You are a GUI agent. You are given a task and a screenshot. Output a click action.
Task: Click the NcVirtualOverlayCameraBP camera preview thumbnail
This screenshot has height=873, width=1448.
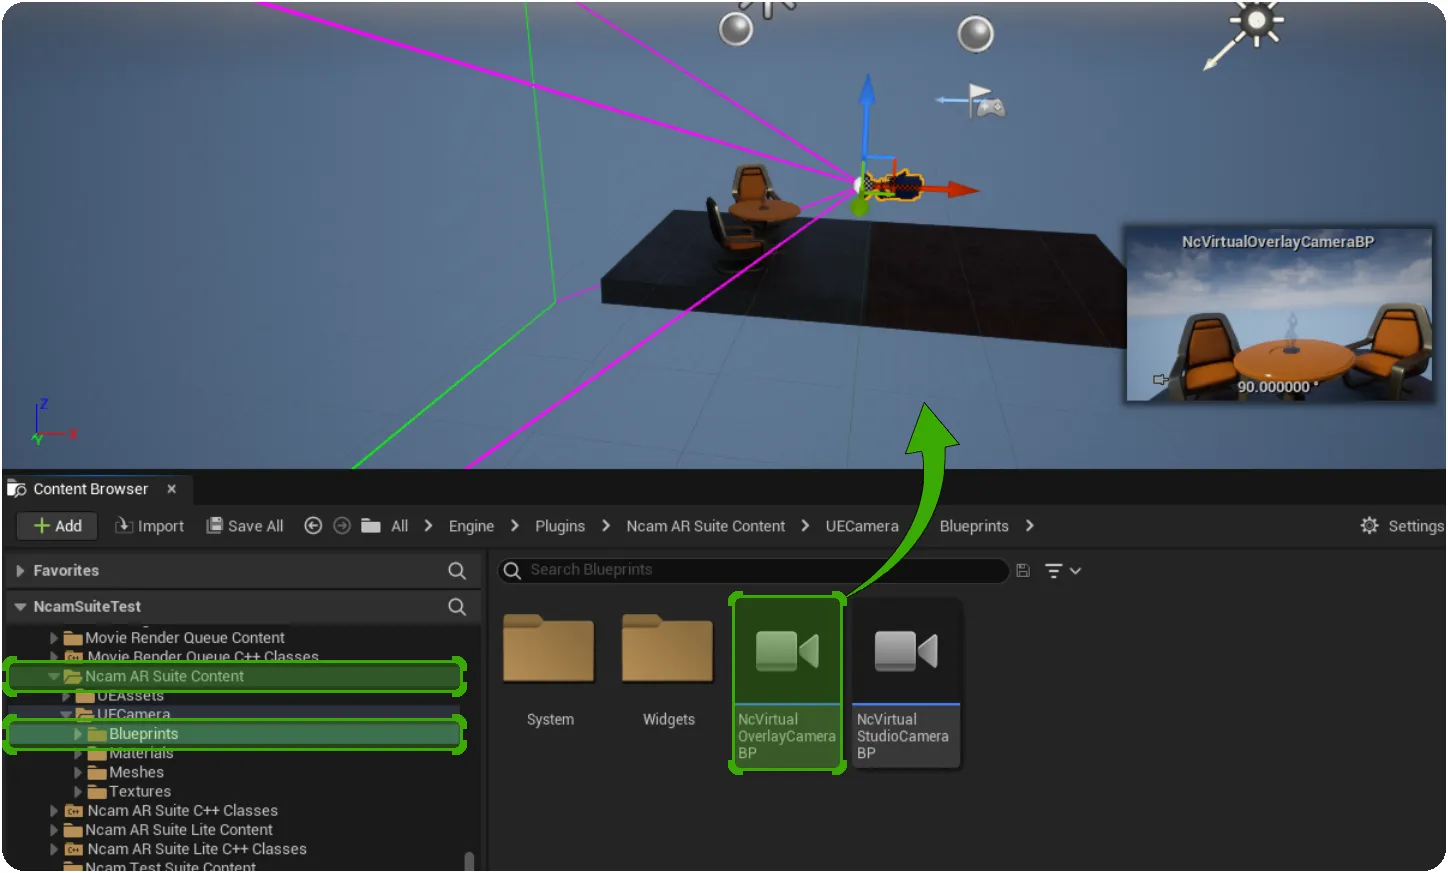point(1279,314)
